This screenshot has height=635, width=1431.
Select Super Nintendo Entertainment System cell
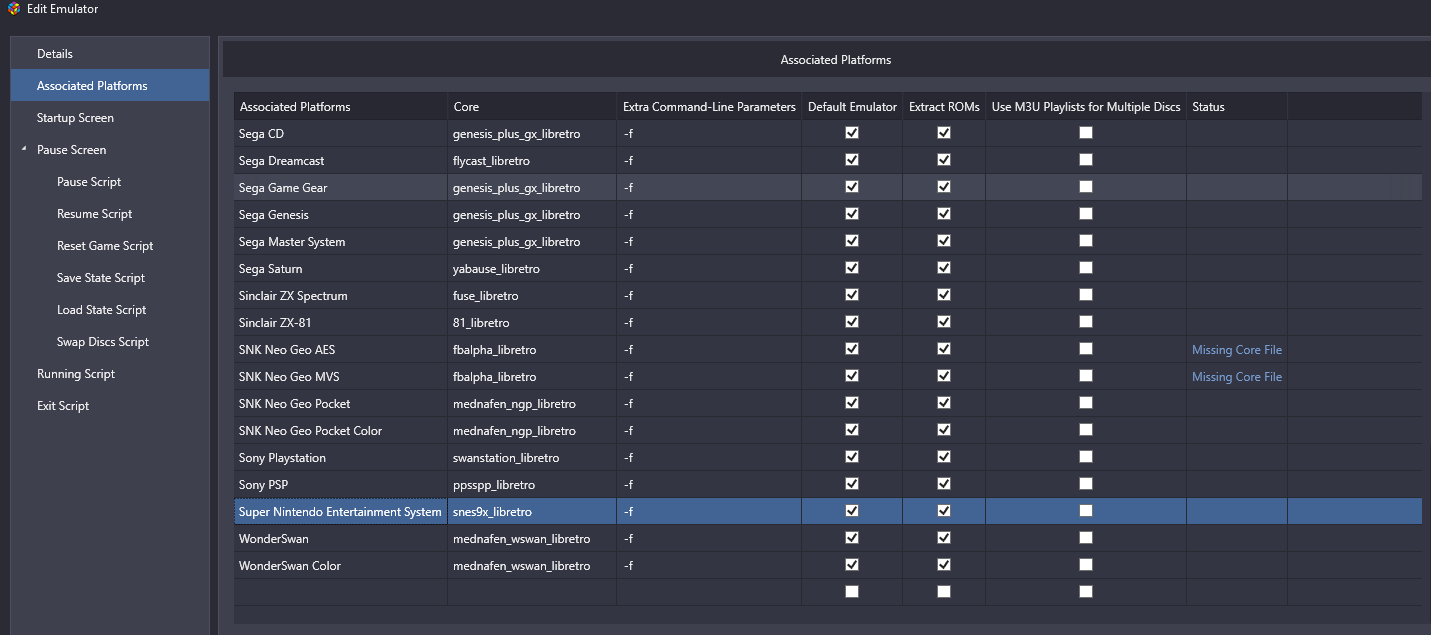tap(341, 511)
